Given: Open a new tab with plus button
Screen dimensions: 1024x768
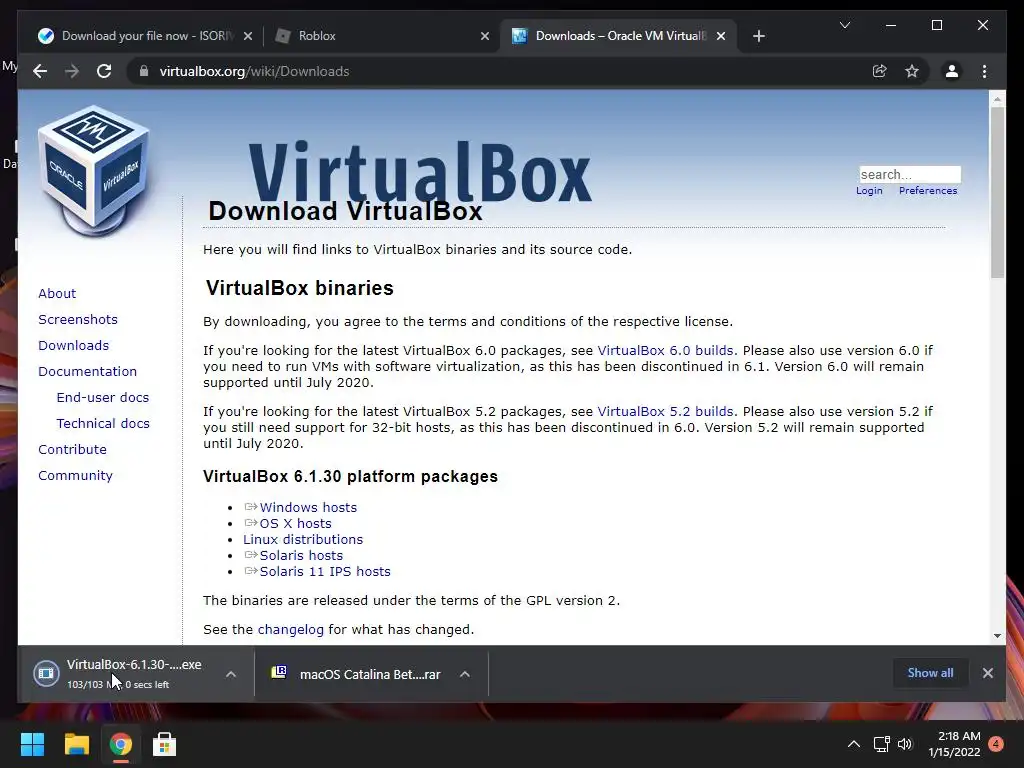Looking at the screenshot, I should tap(758, 36).
